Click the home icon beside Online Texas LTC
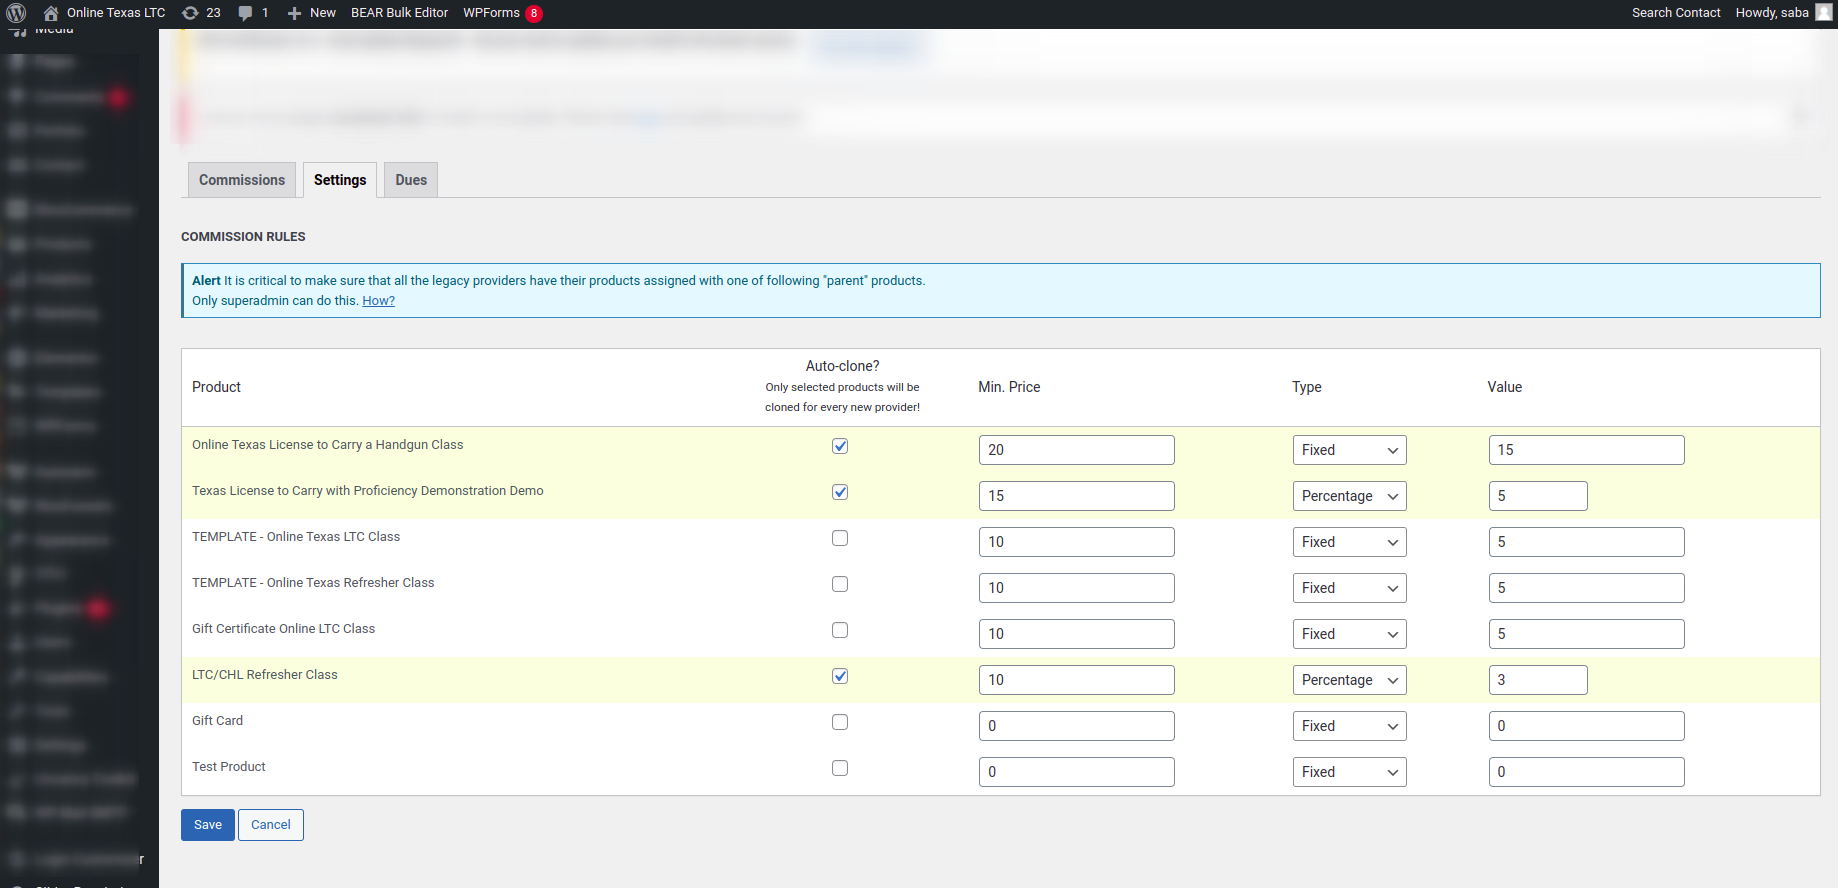Screen dimensions: 1838x888 click(50, 13)
